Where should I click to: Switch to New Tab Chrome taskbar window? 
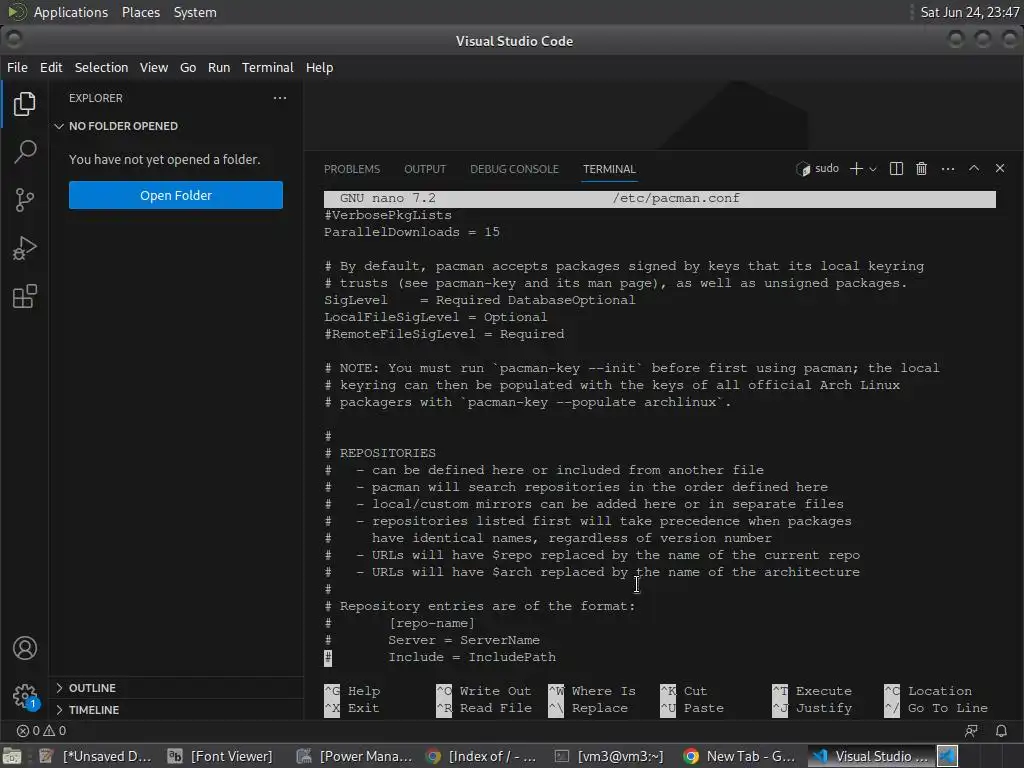coord(739,756)
